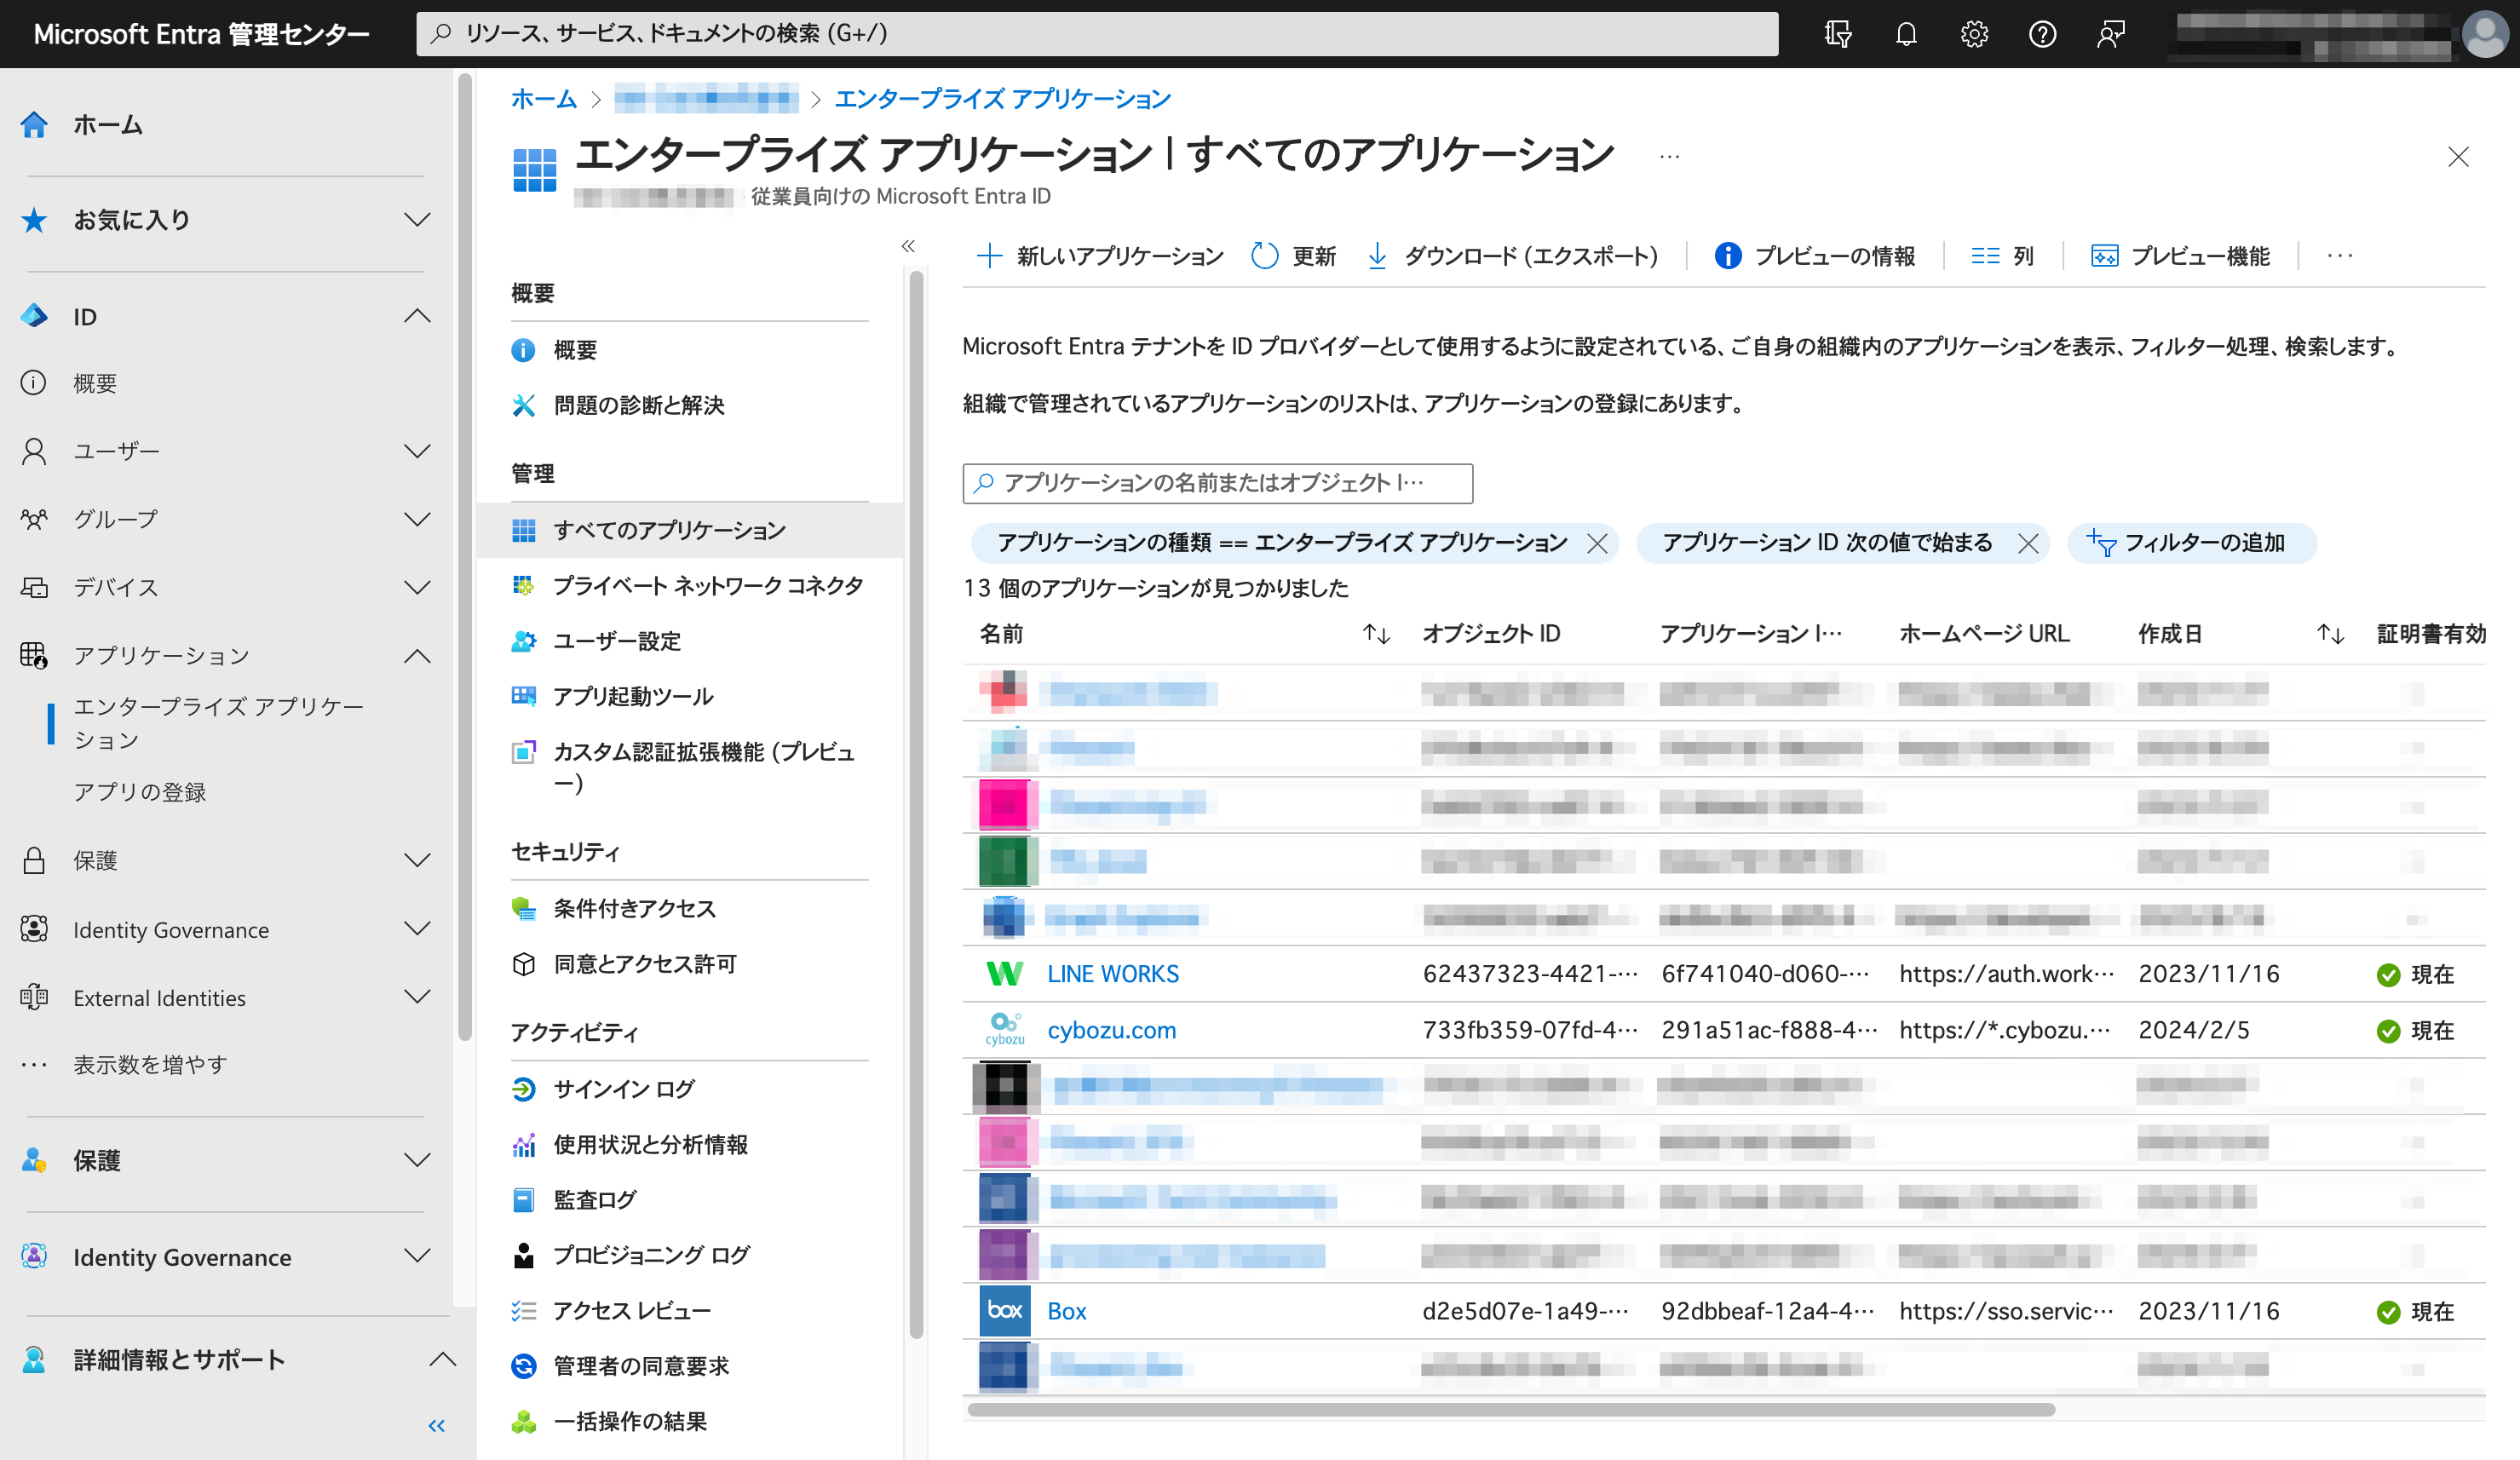Remove the アプリケーション ID filter chip
The height and width of the screenshot is (1460, 2520).
tap(2028, 543)
